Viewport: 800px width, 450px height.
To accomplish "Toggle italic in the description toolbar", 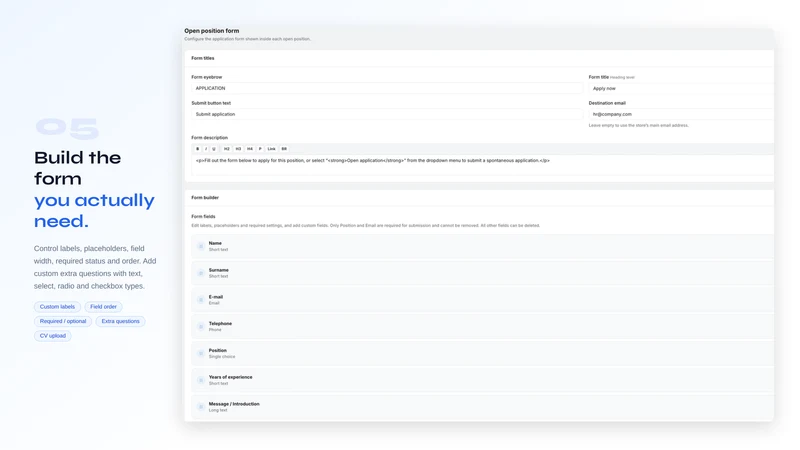I will [x=206, y=149].
